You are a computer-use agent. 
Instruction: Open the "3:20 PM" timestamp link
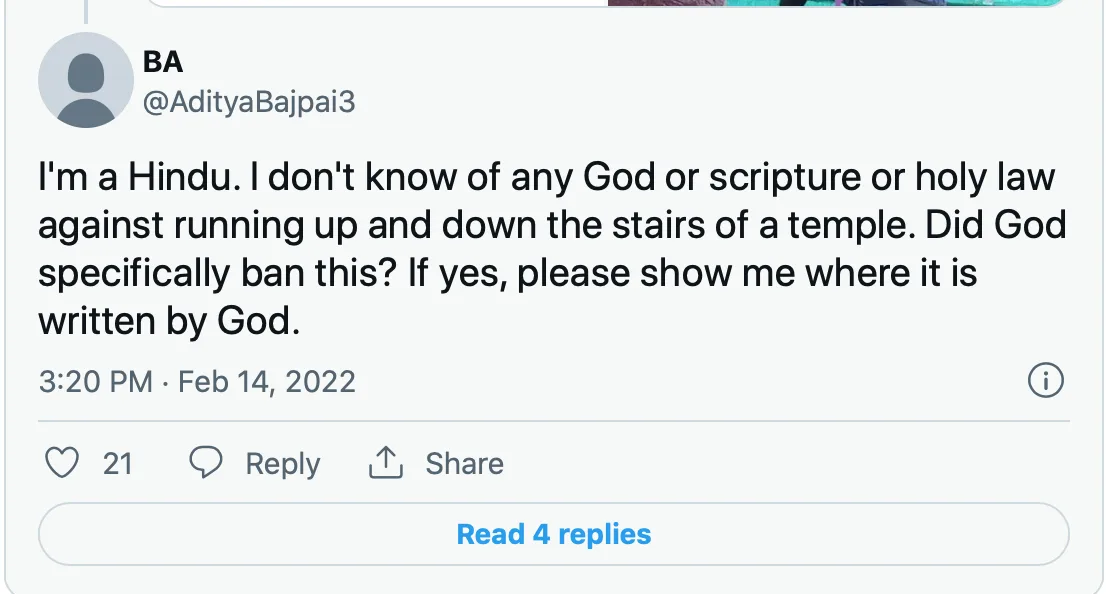coord(95,381)
